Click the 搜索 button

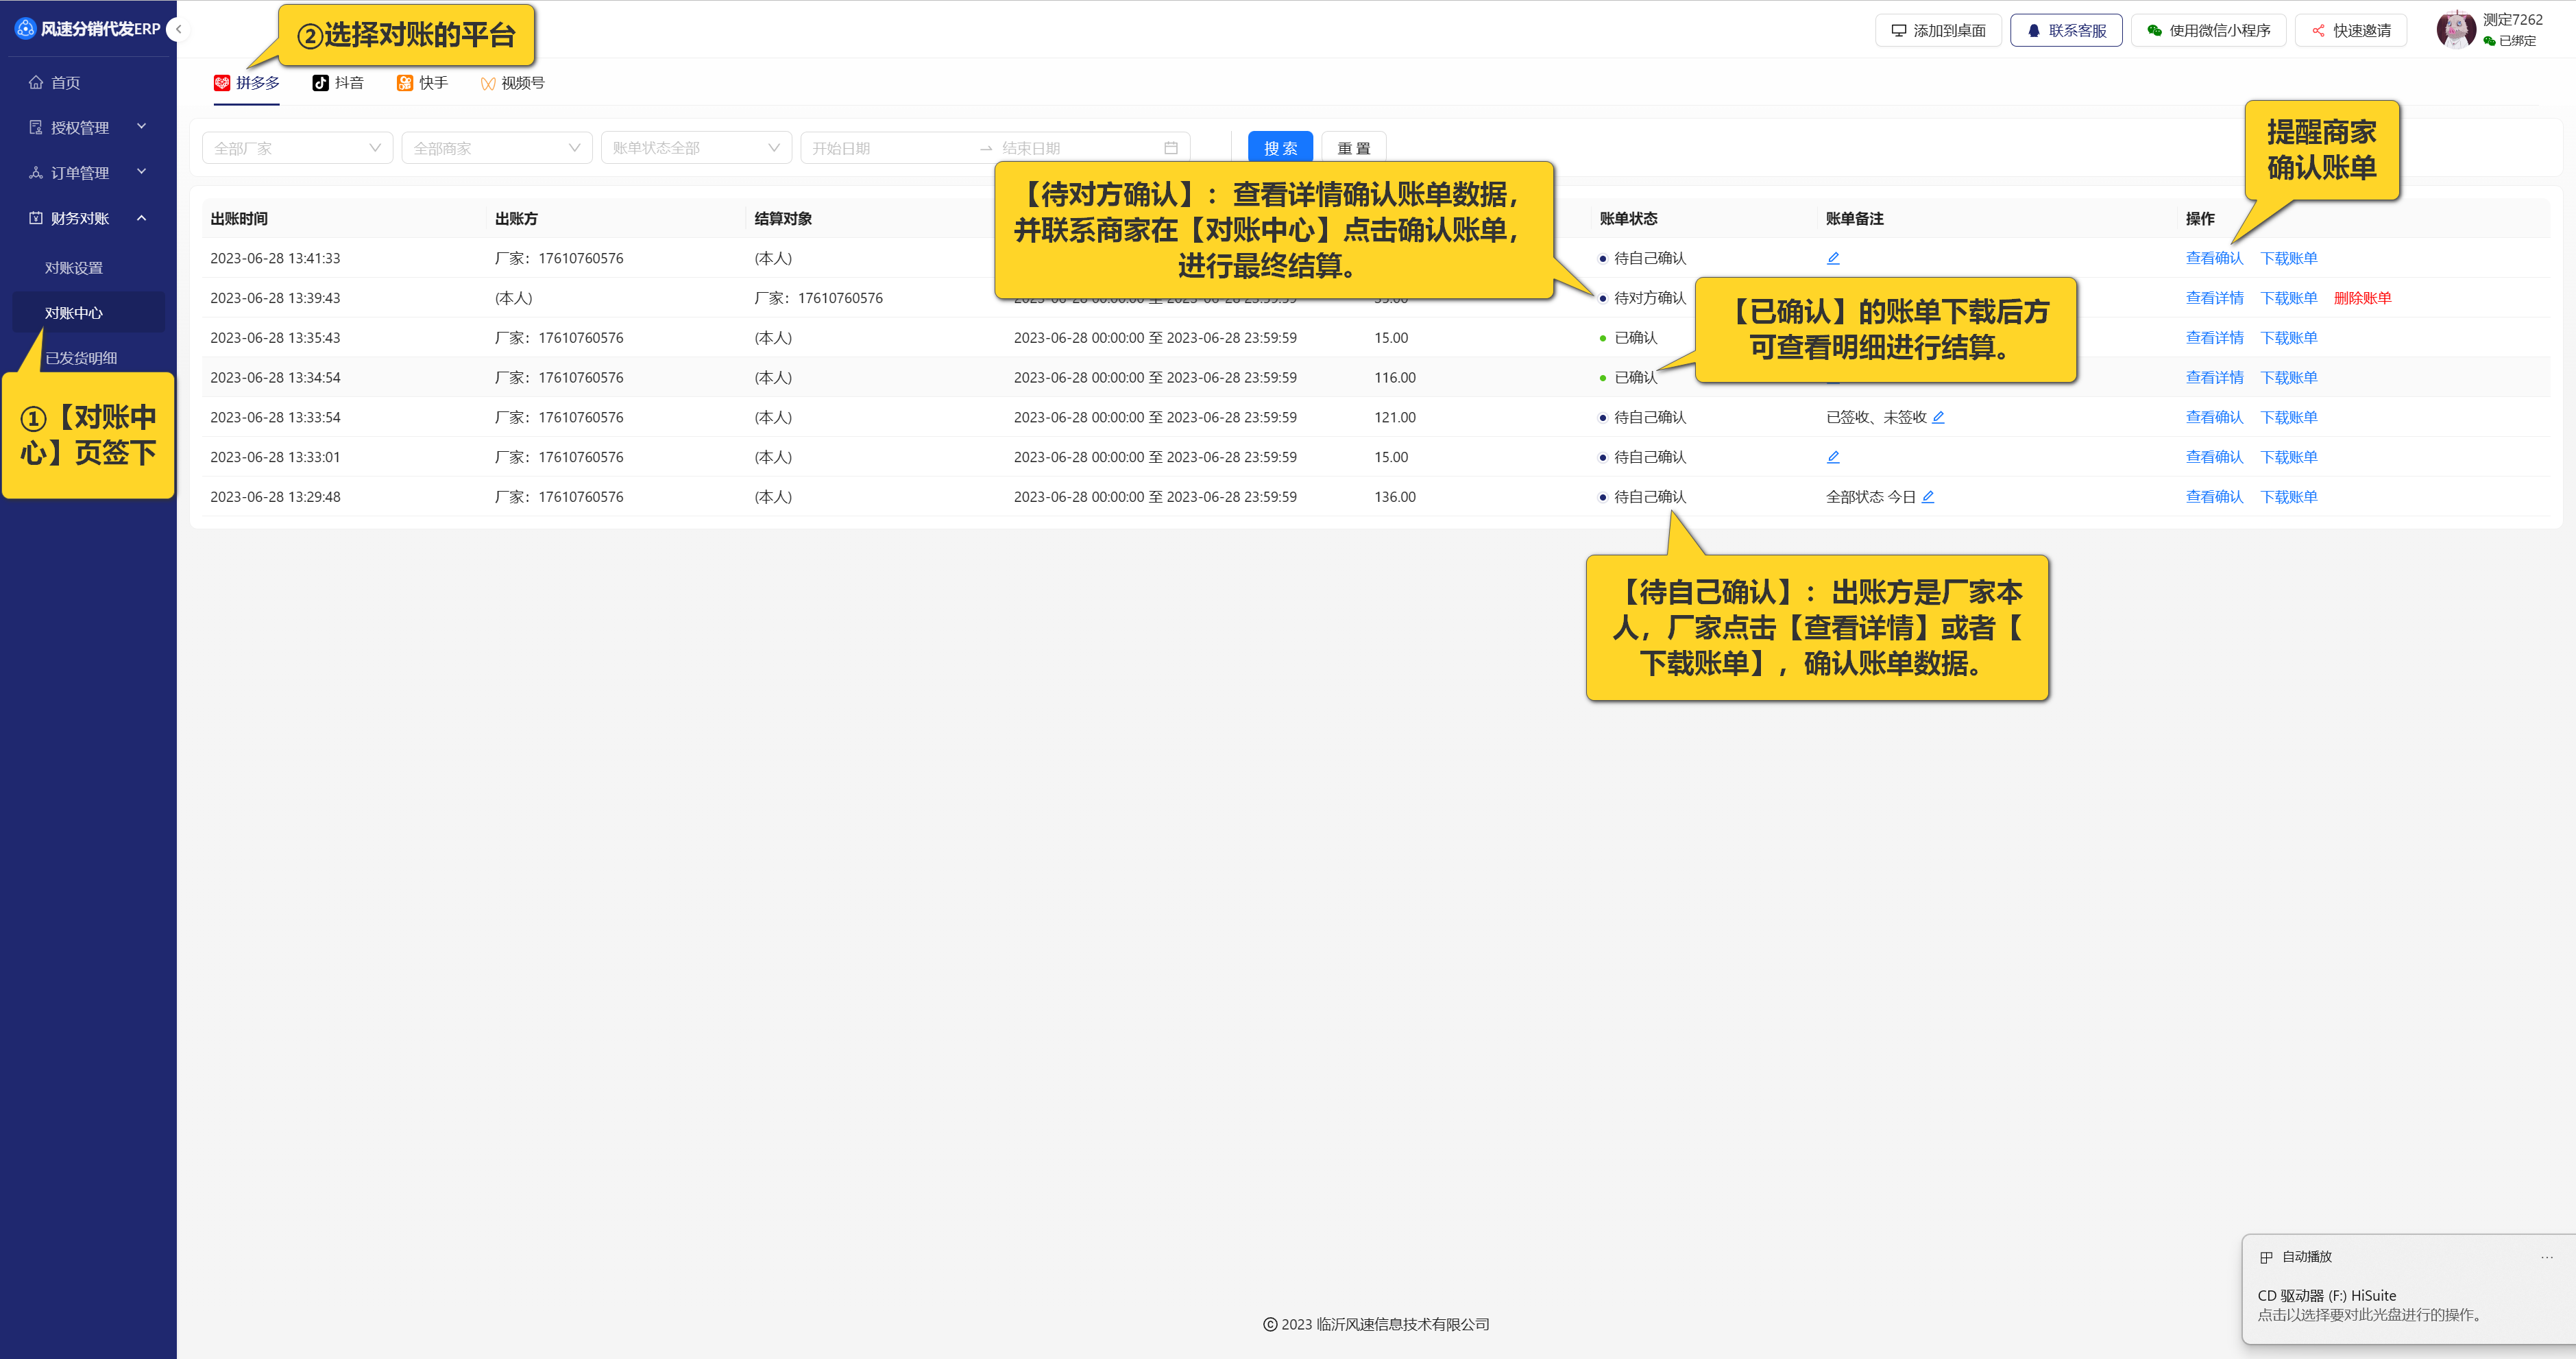click(x=1280, y=148)
